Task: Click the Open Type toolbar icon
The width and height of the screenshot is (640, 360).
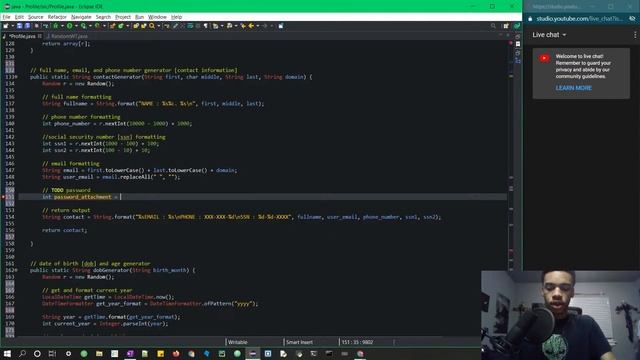Action: coord(136,26)
